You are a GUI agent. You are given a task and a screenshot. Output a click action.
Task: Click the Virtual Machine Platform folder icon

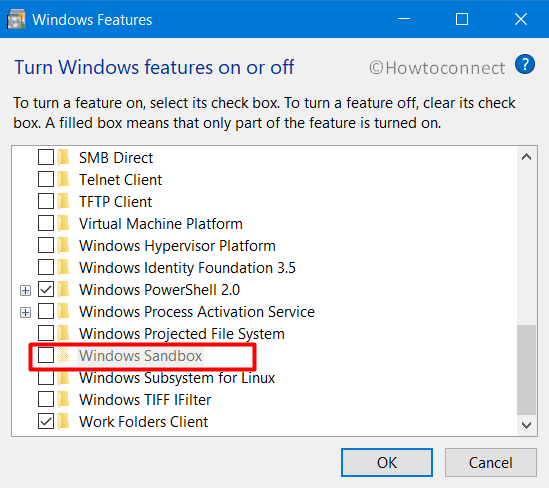pyautogui.click(x=63, y=223)
